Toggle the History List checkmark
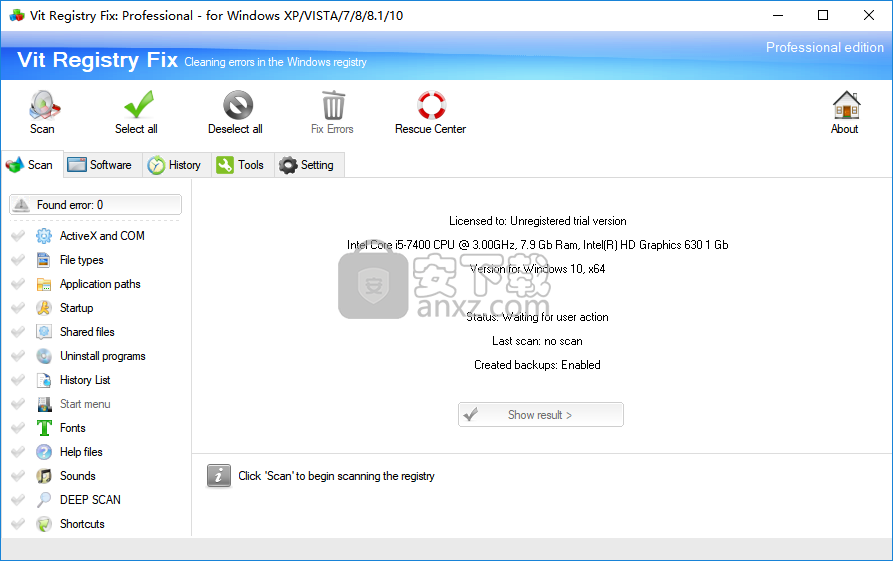 tap(18, 379)
